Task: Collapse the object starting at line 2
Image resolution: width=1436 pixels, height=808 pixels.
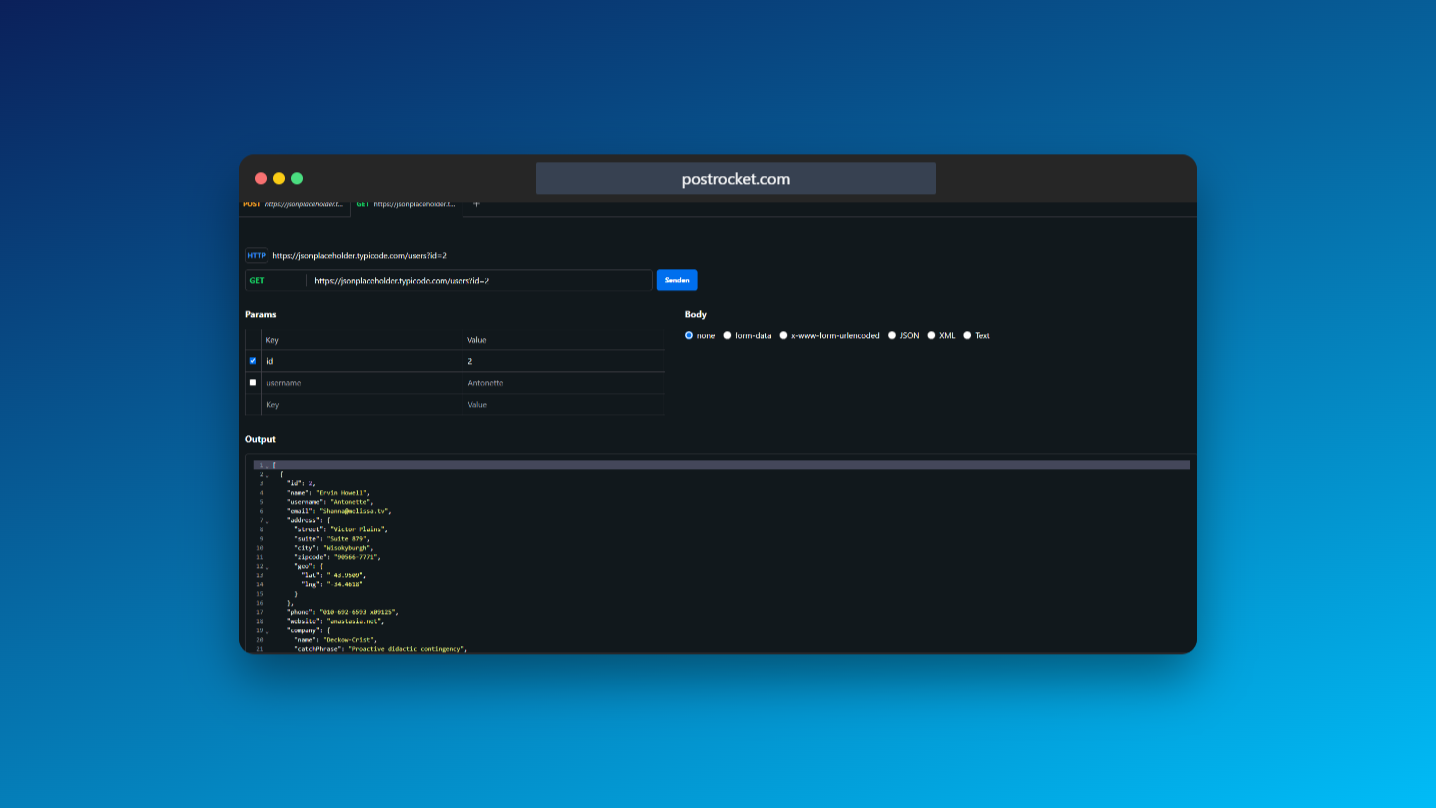Action: 267,475
